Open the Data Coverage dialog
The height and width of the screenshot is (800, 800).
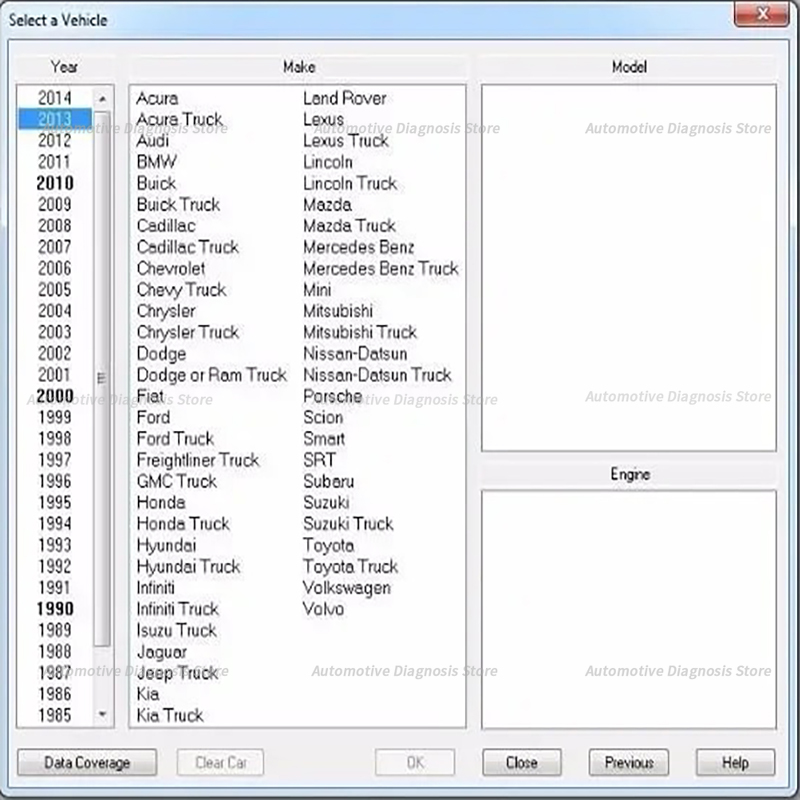coord(87,763)
